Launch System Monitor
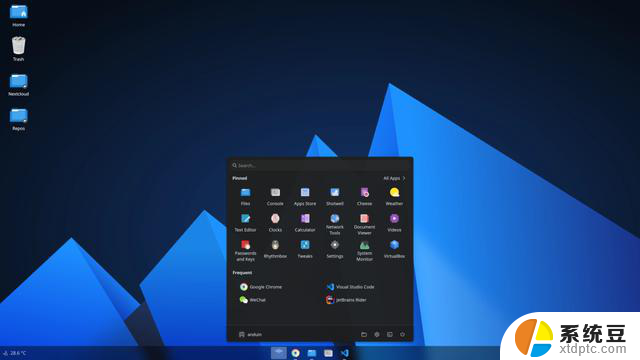The image size is (640, 360). coord(364,251)
